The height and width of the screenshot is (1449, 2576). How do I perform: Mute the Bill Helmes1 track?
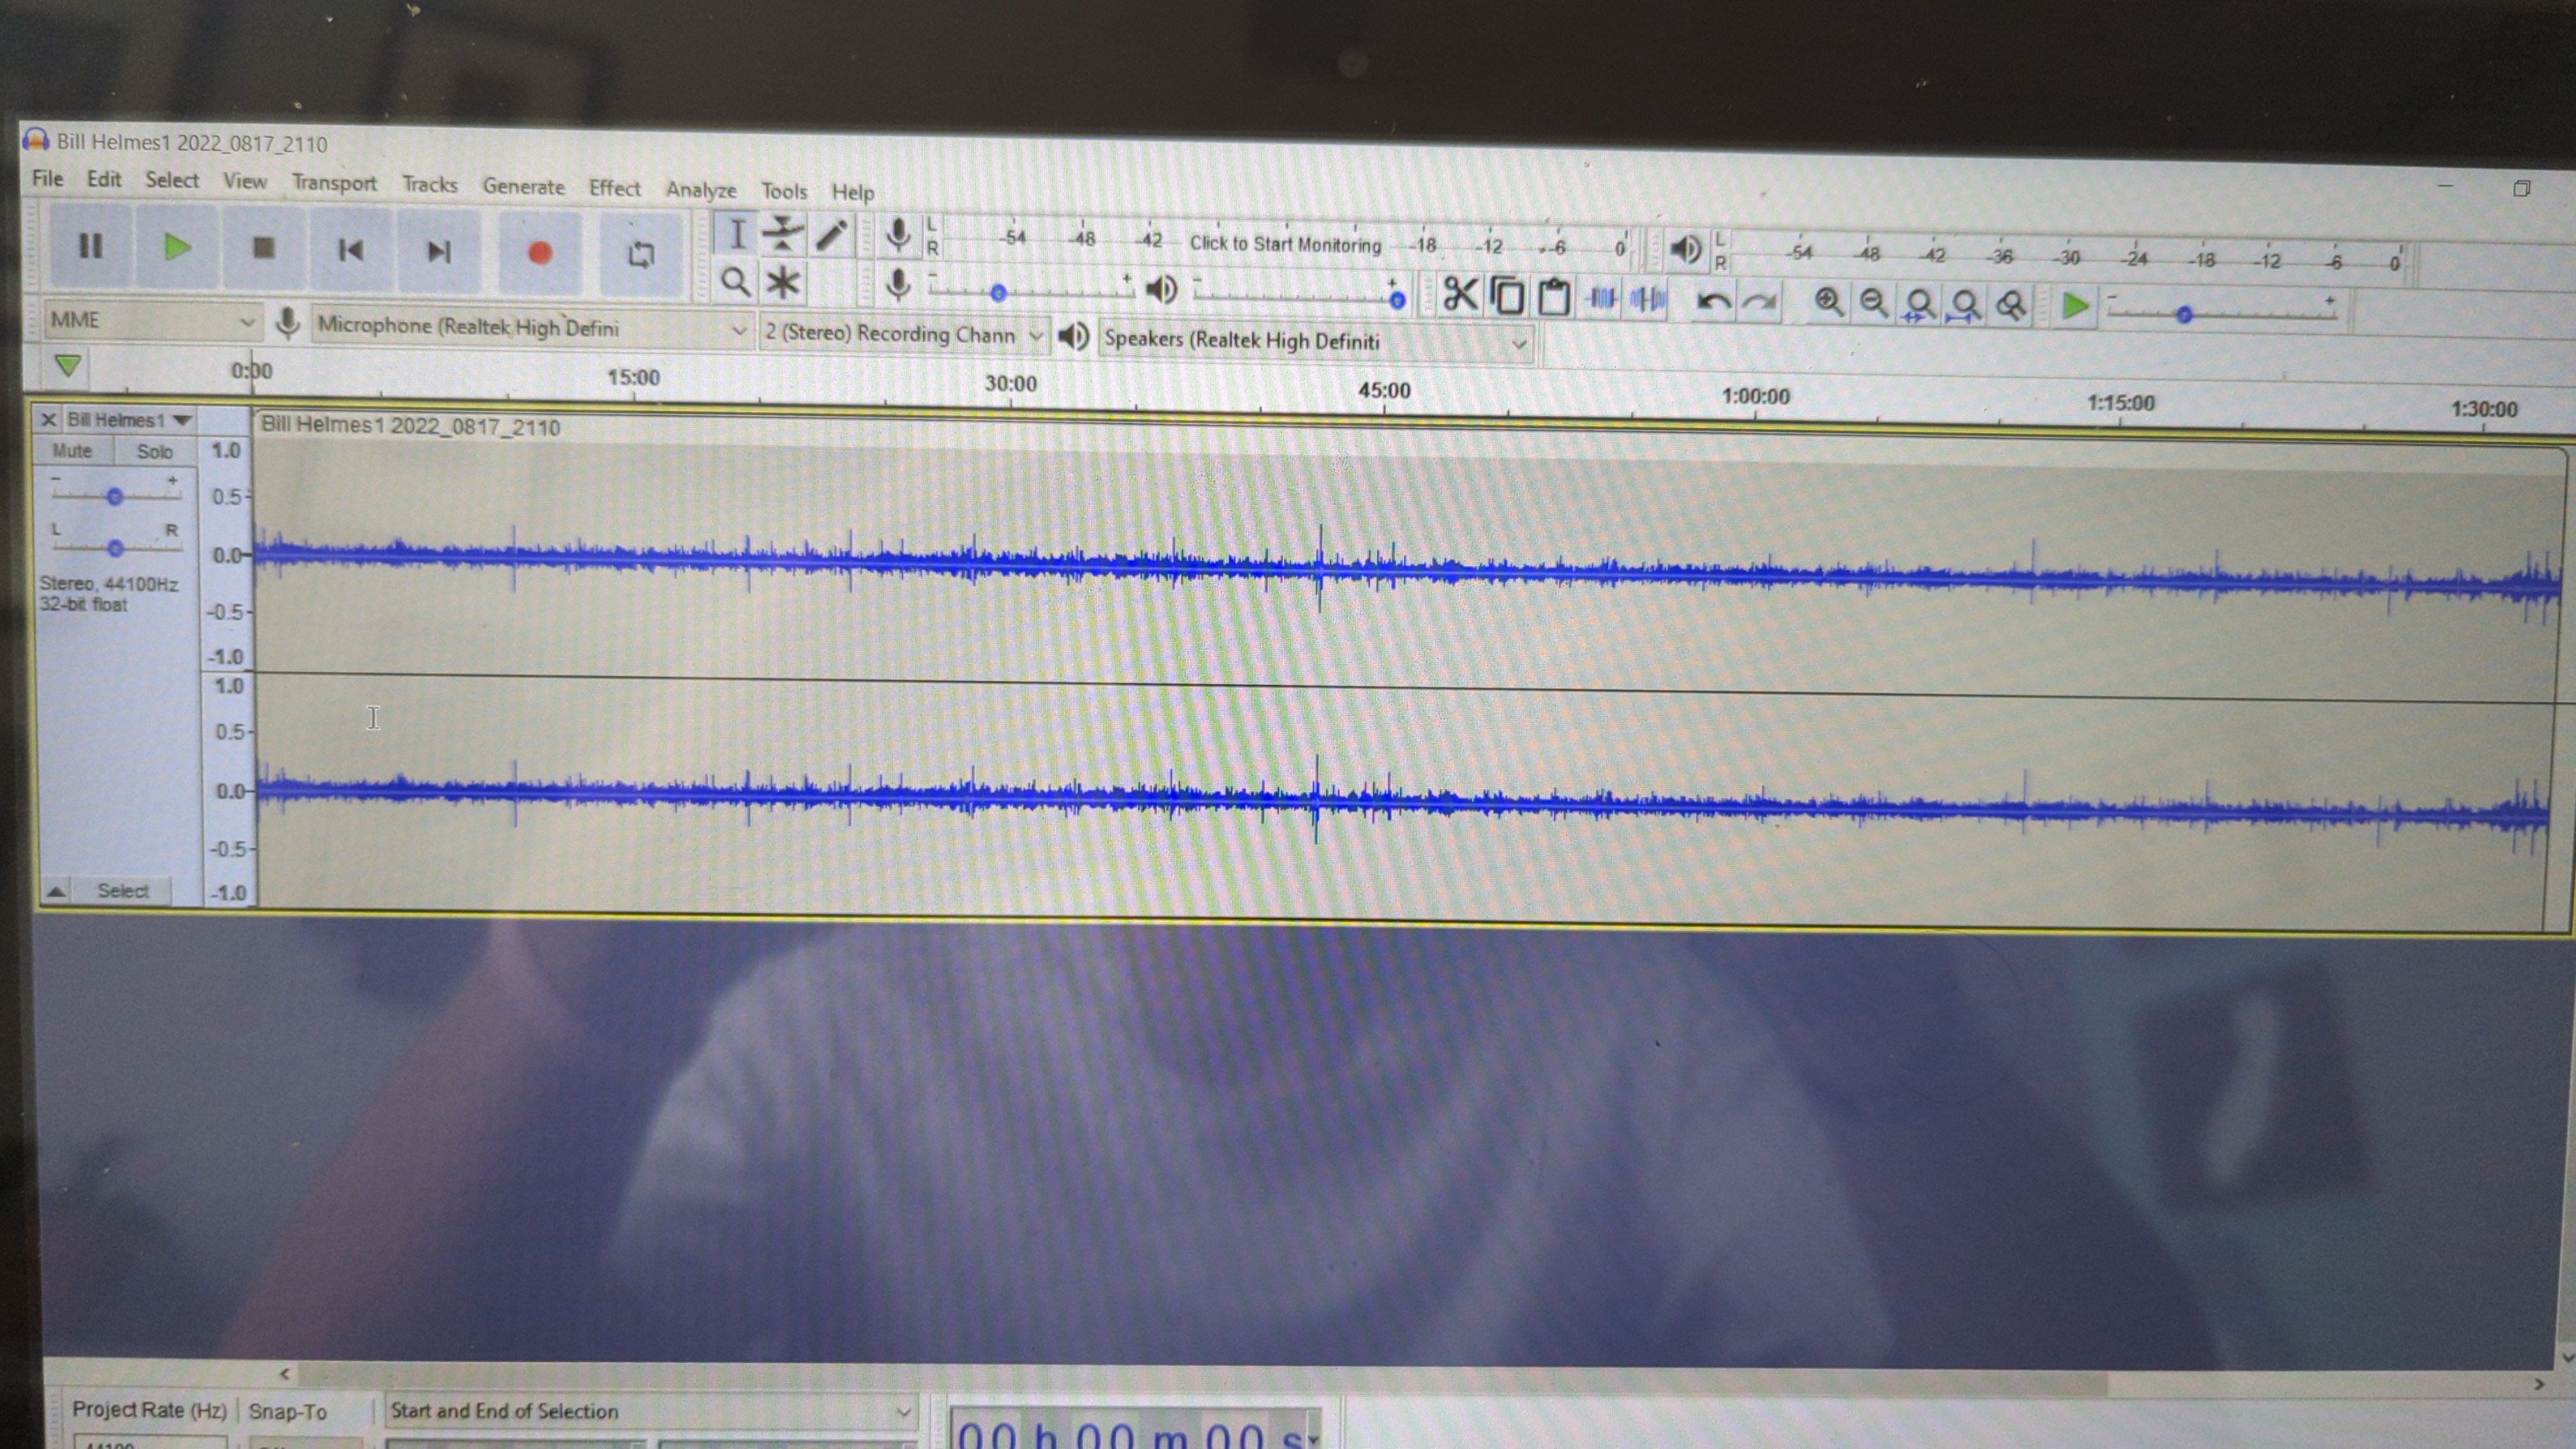(x=72, y=451)
